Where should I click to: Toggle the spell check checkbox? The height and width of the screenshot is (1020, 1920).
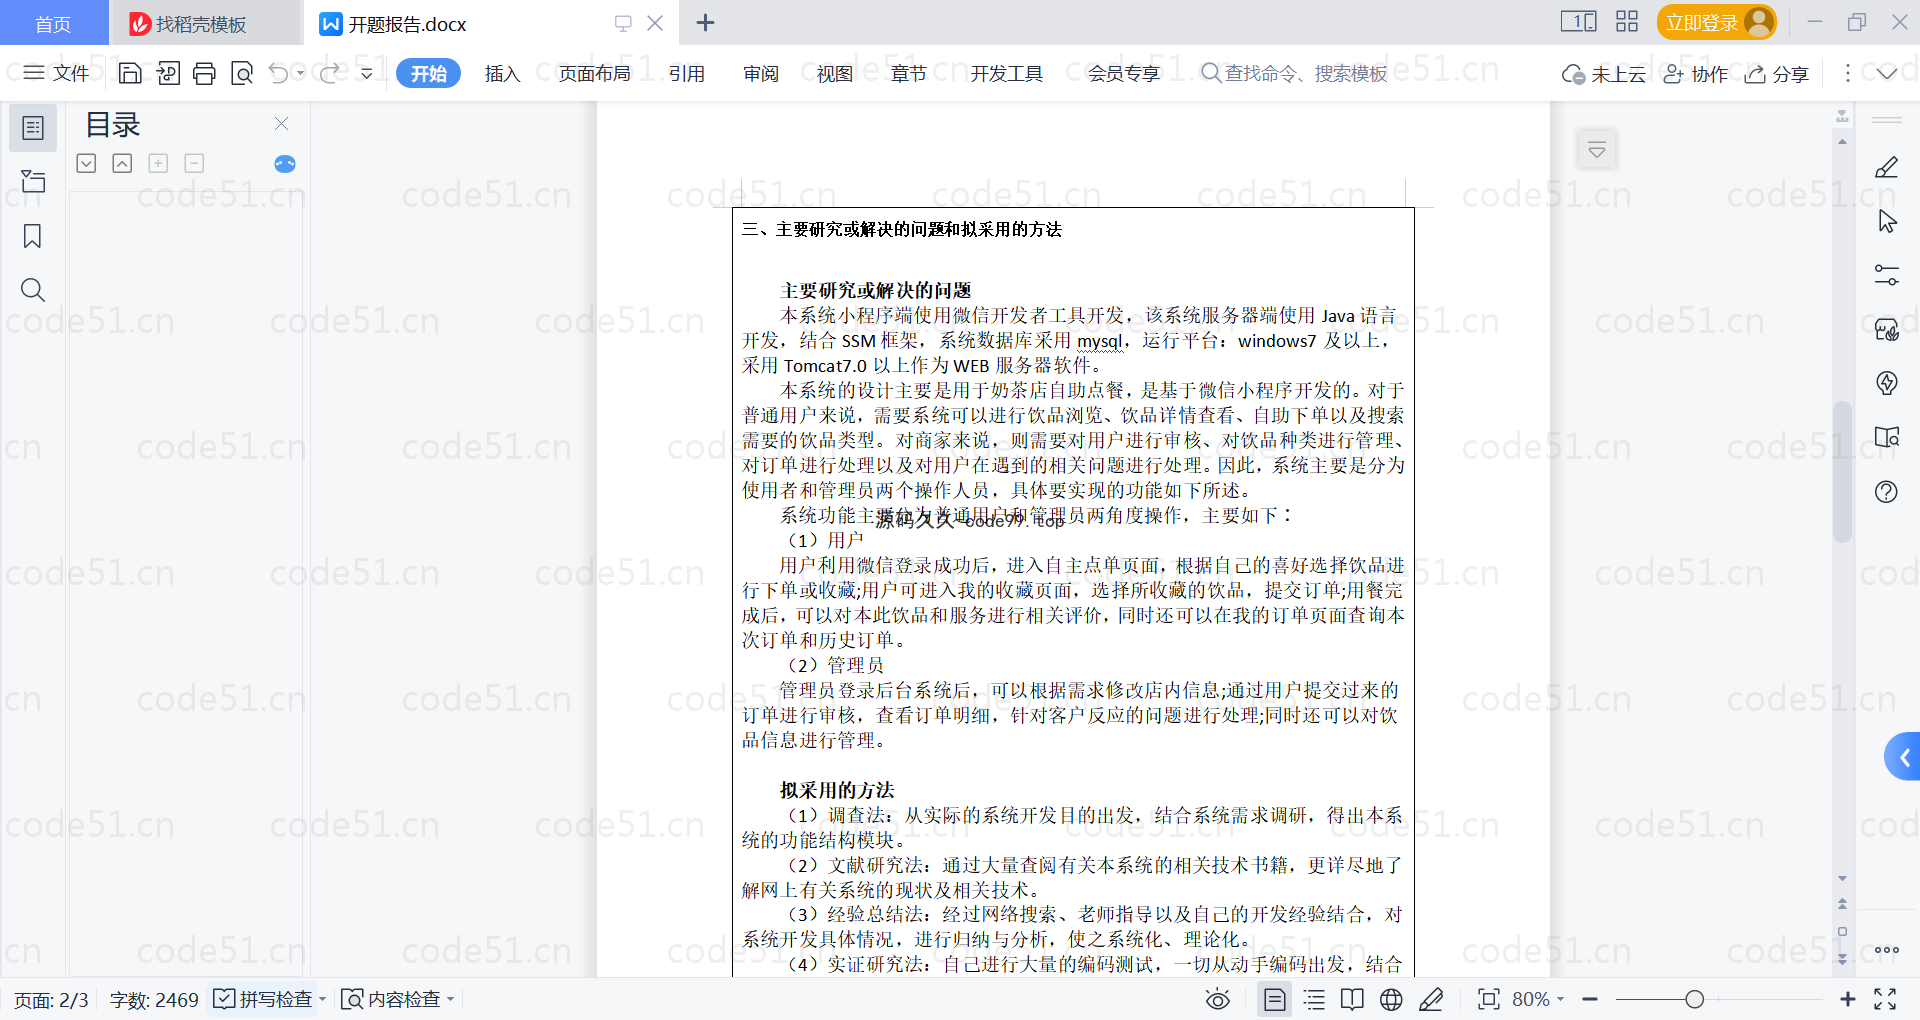[x=225, y=999]
